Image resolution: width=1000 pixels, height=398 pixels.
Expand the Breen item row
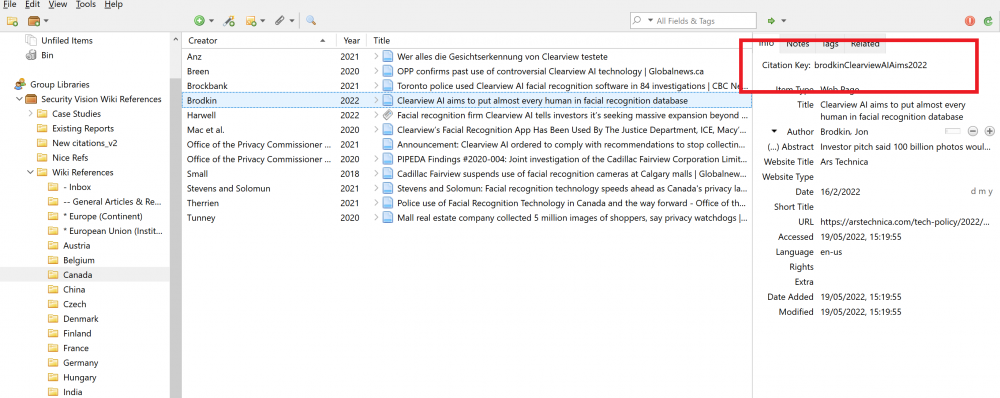tap(376, 71)
